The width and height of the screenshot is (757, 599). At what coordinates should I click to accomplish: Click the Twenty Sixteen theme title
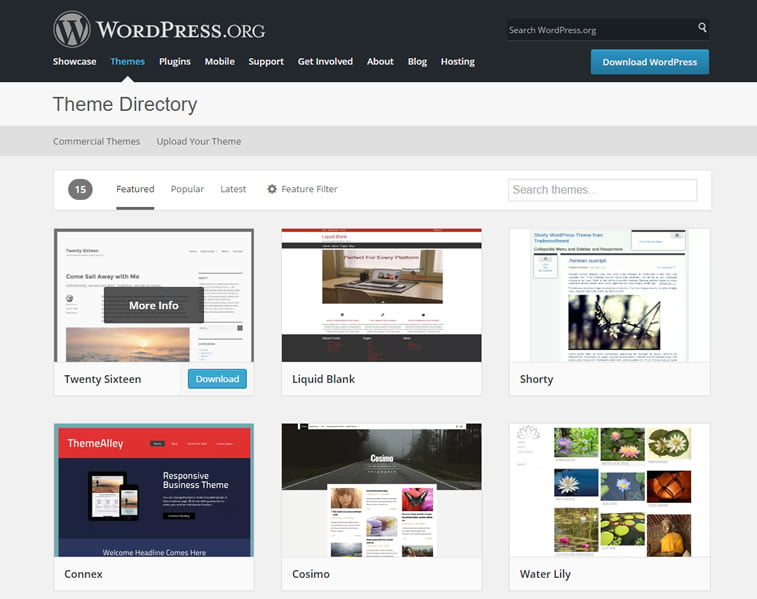pos(103,379)
